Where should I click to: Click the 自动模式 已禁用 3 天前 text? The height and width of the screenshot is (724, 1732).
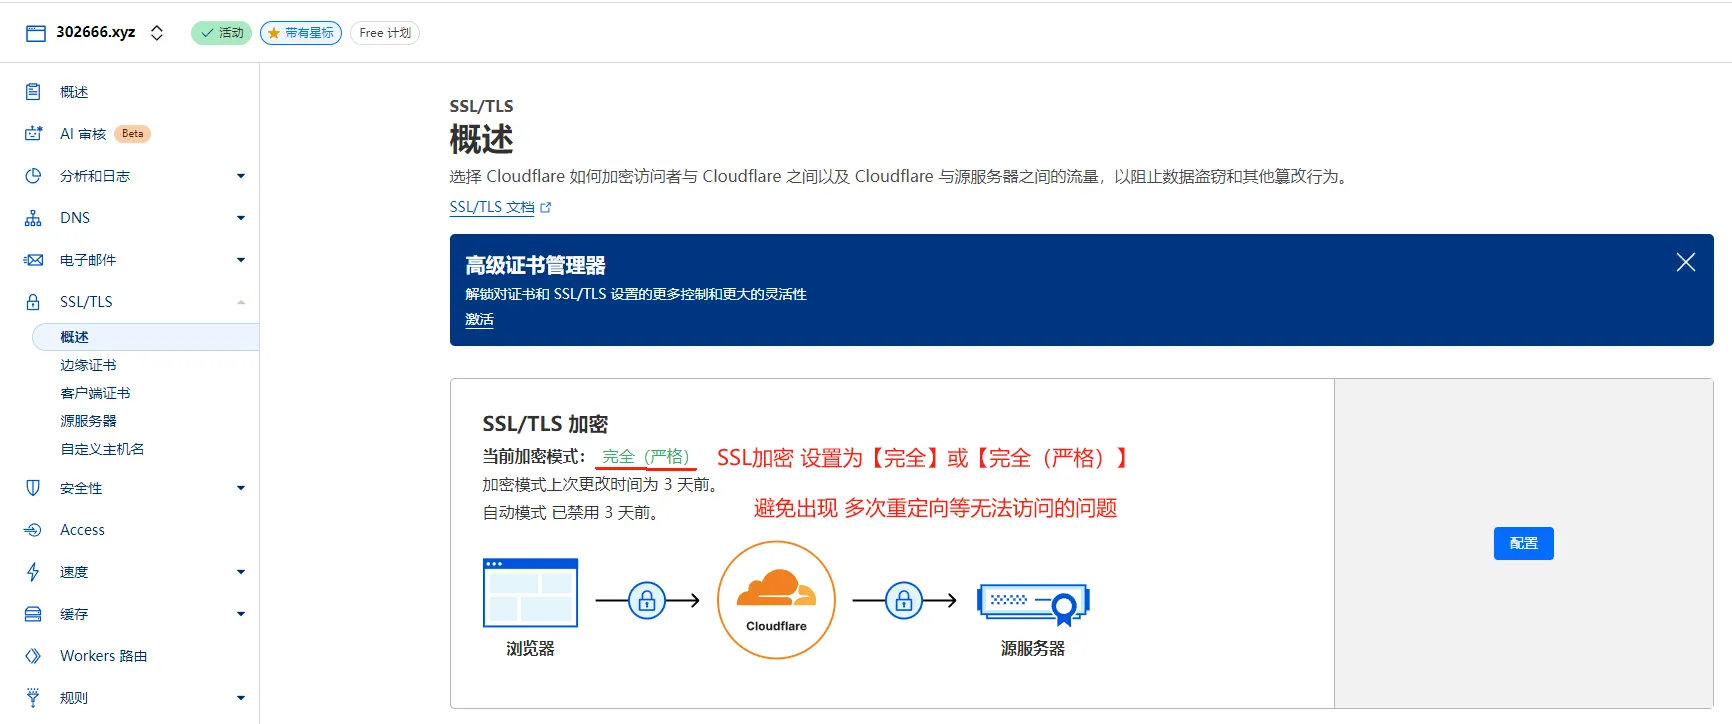coord(570,513)
